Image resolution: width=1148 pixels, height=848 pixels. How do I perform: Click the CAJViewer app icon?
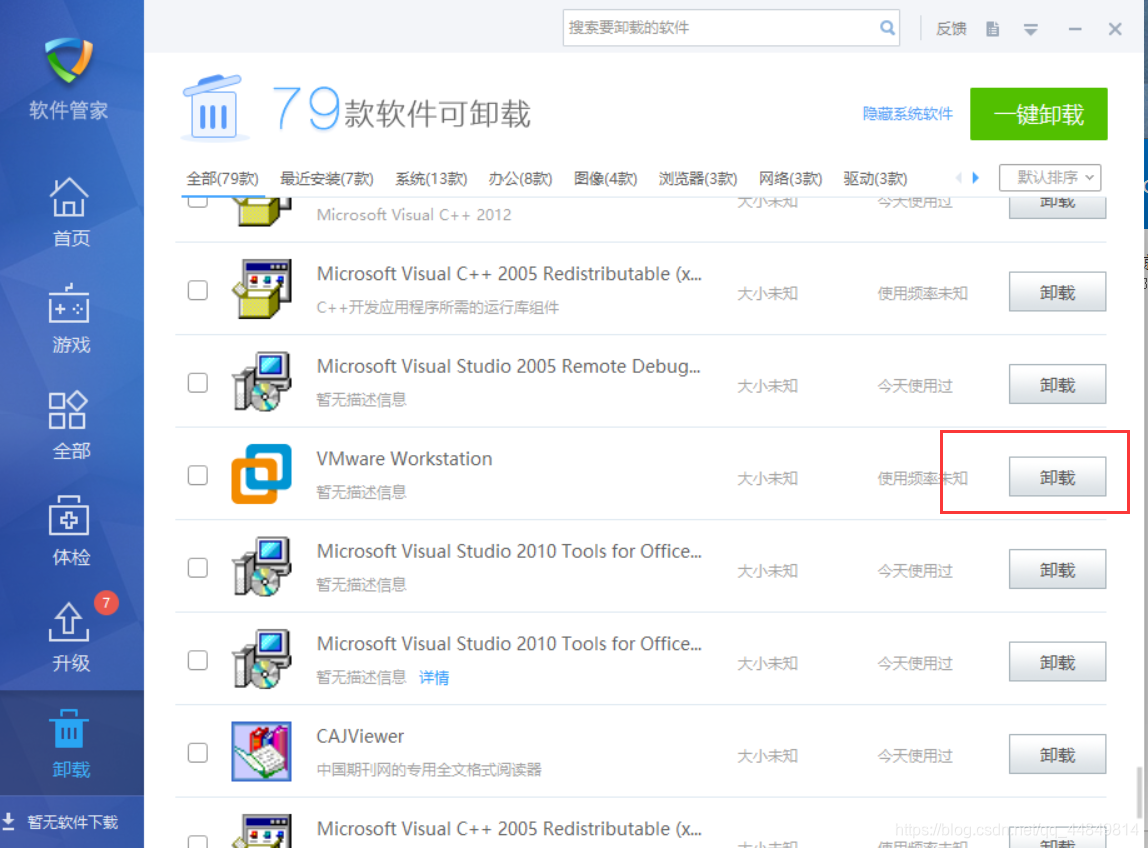(261, 751)
